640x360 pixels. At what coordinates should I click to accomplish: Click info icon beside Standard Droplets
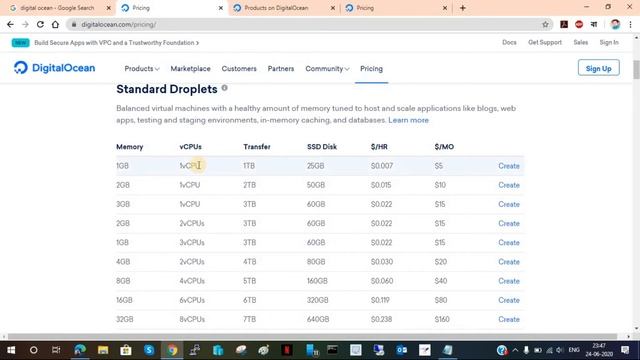[224, 88]
